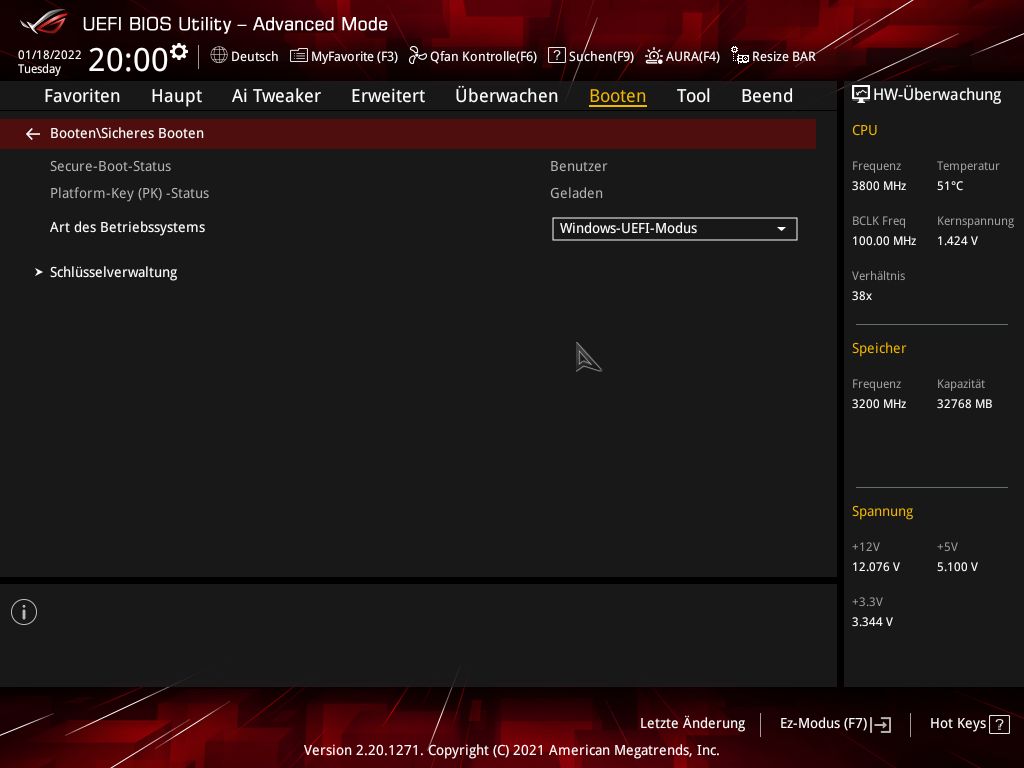Click +12V value 12.076 V
This screenshot has width=1024, height=768.
pyautogui.click(x=876, y=567)
